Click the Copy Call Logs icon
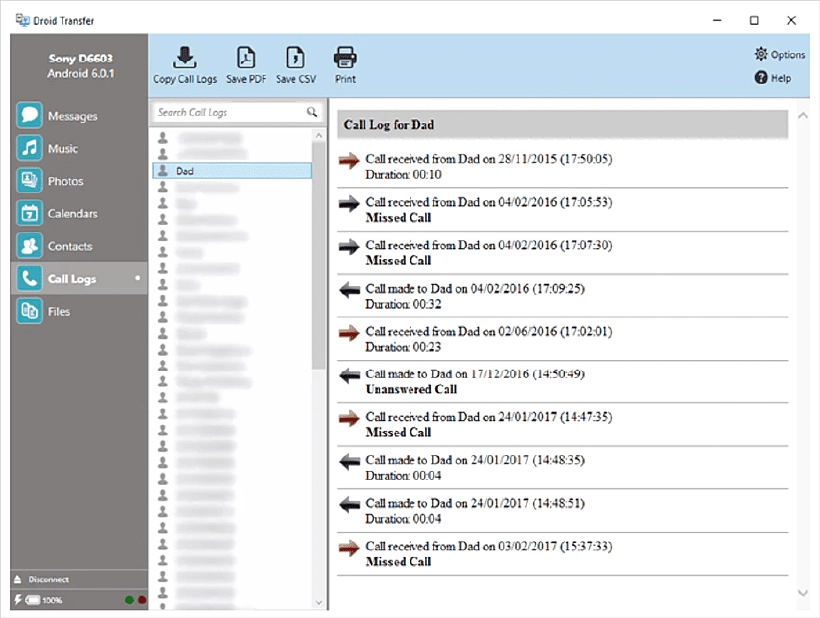Screen dimensions: 820x618 tap(185, 58)
